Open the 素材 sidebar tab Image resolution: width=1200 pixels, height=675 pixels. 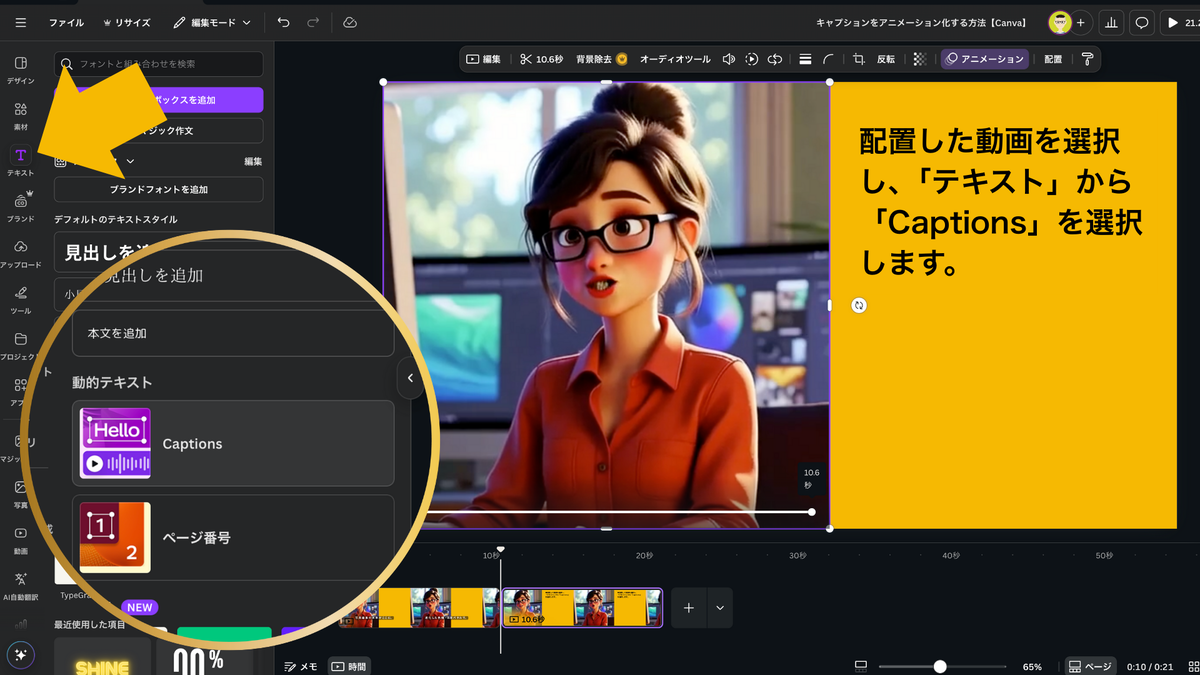pyautogui.click(x=21, y=116)
